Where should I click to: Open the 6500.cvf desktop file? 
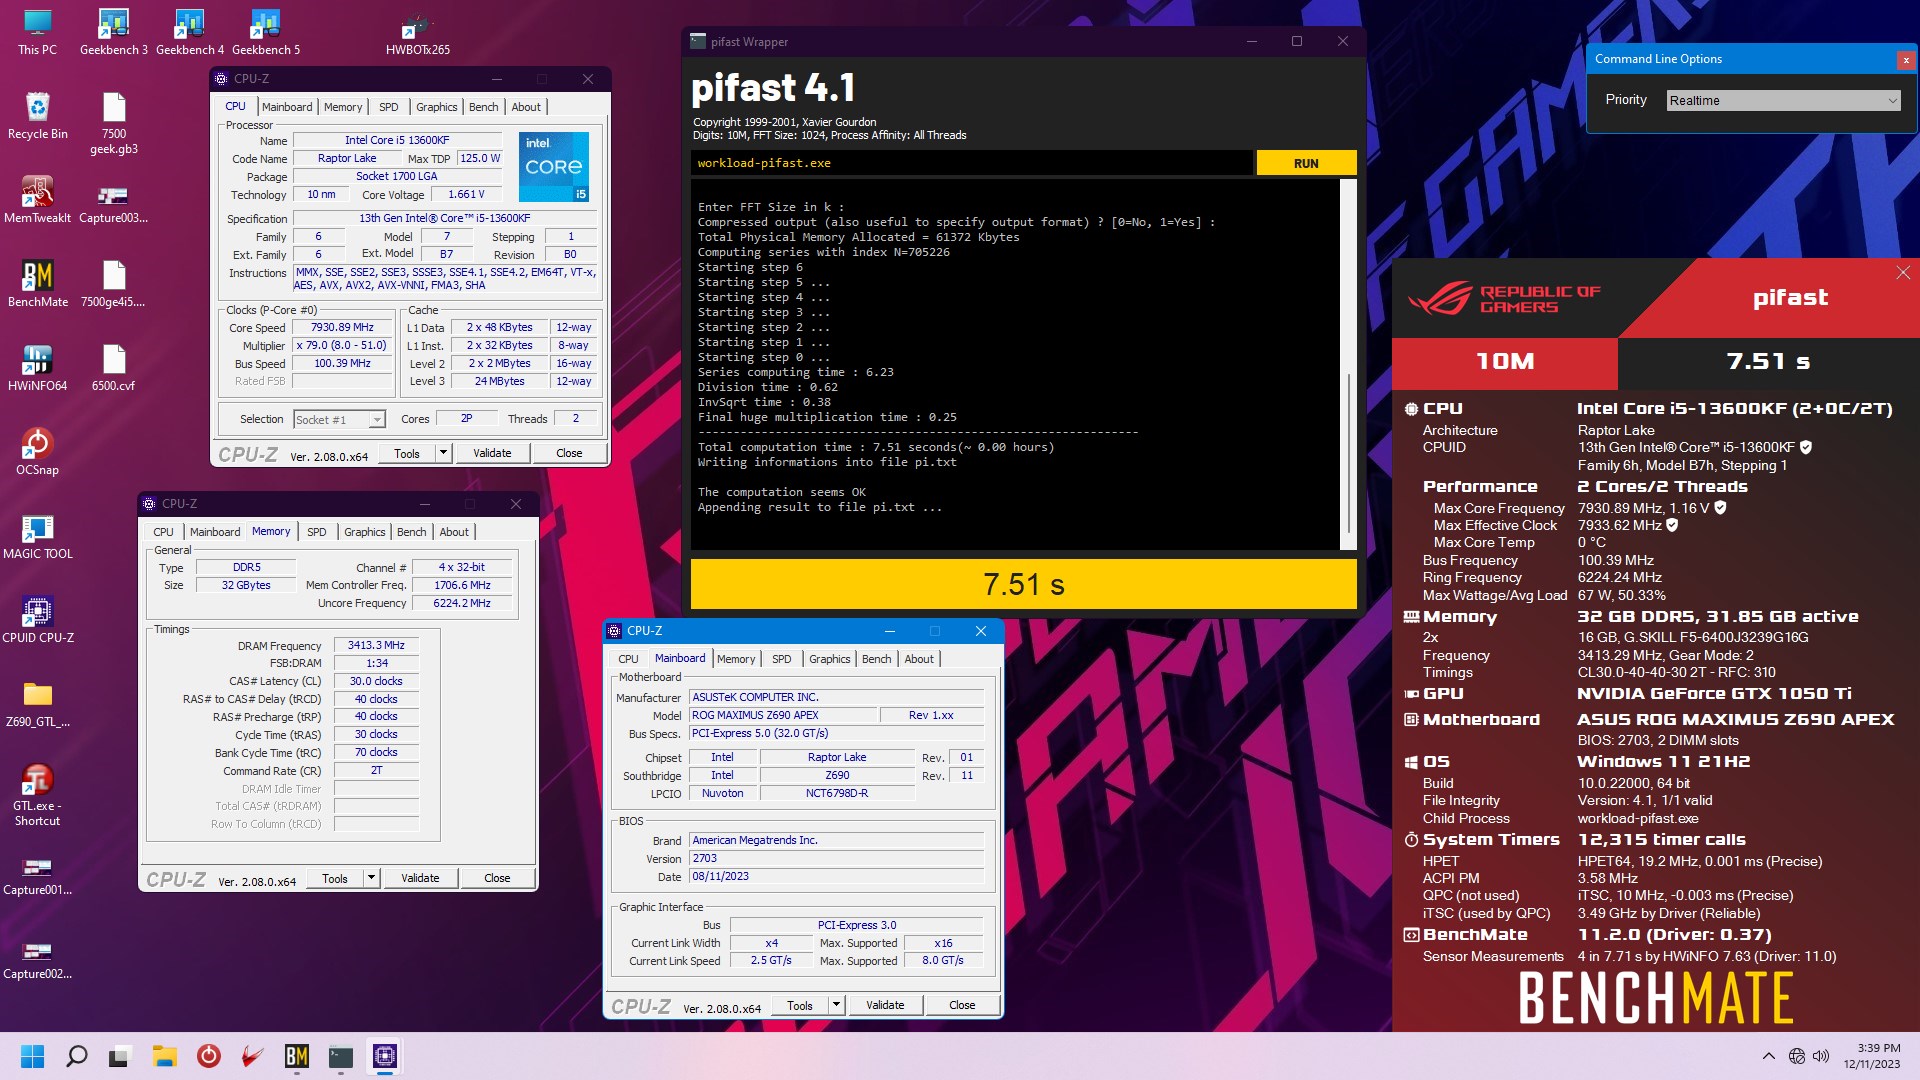pyautogui.click(x=113, y=368)
